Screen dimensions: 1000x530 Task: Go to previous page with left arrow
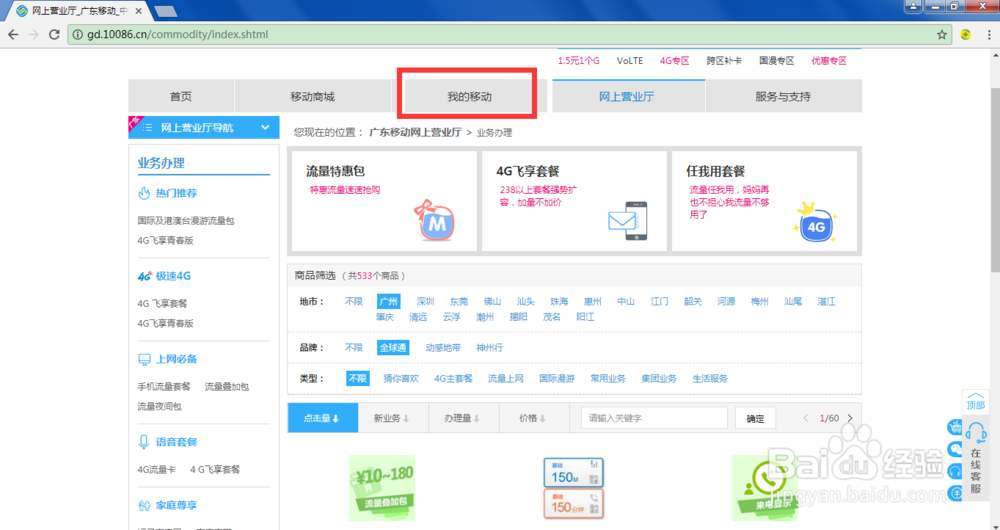point(805,418)
